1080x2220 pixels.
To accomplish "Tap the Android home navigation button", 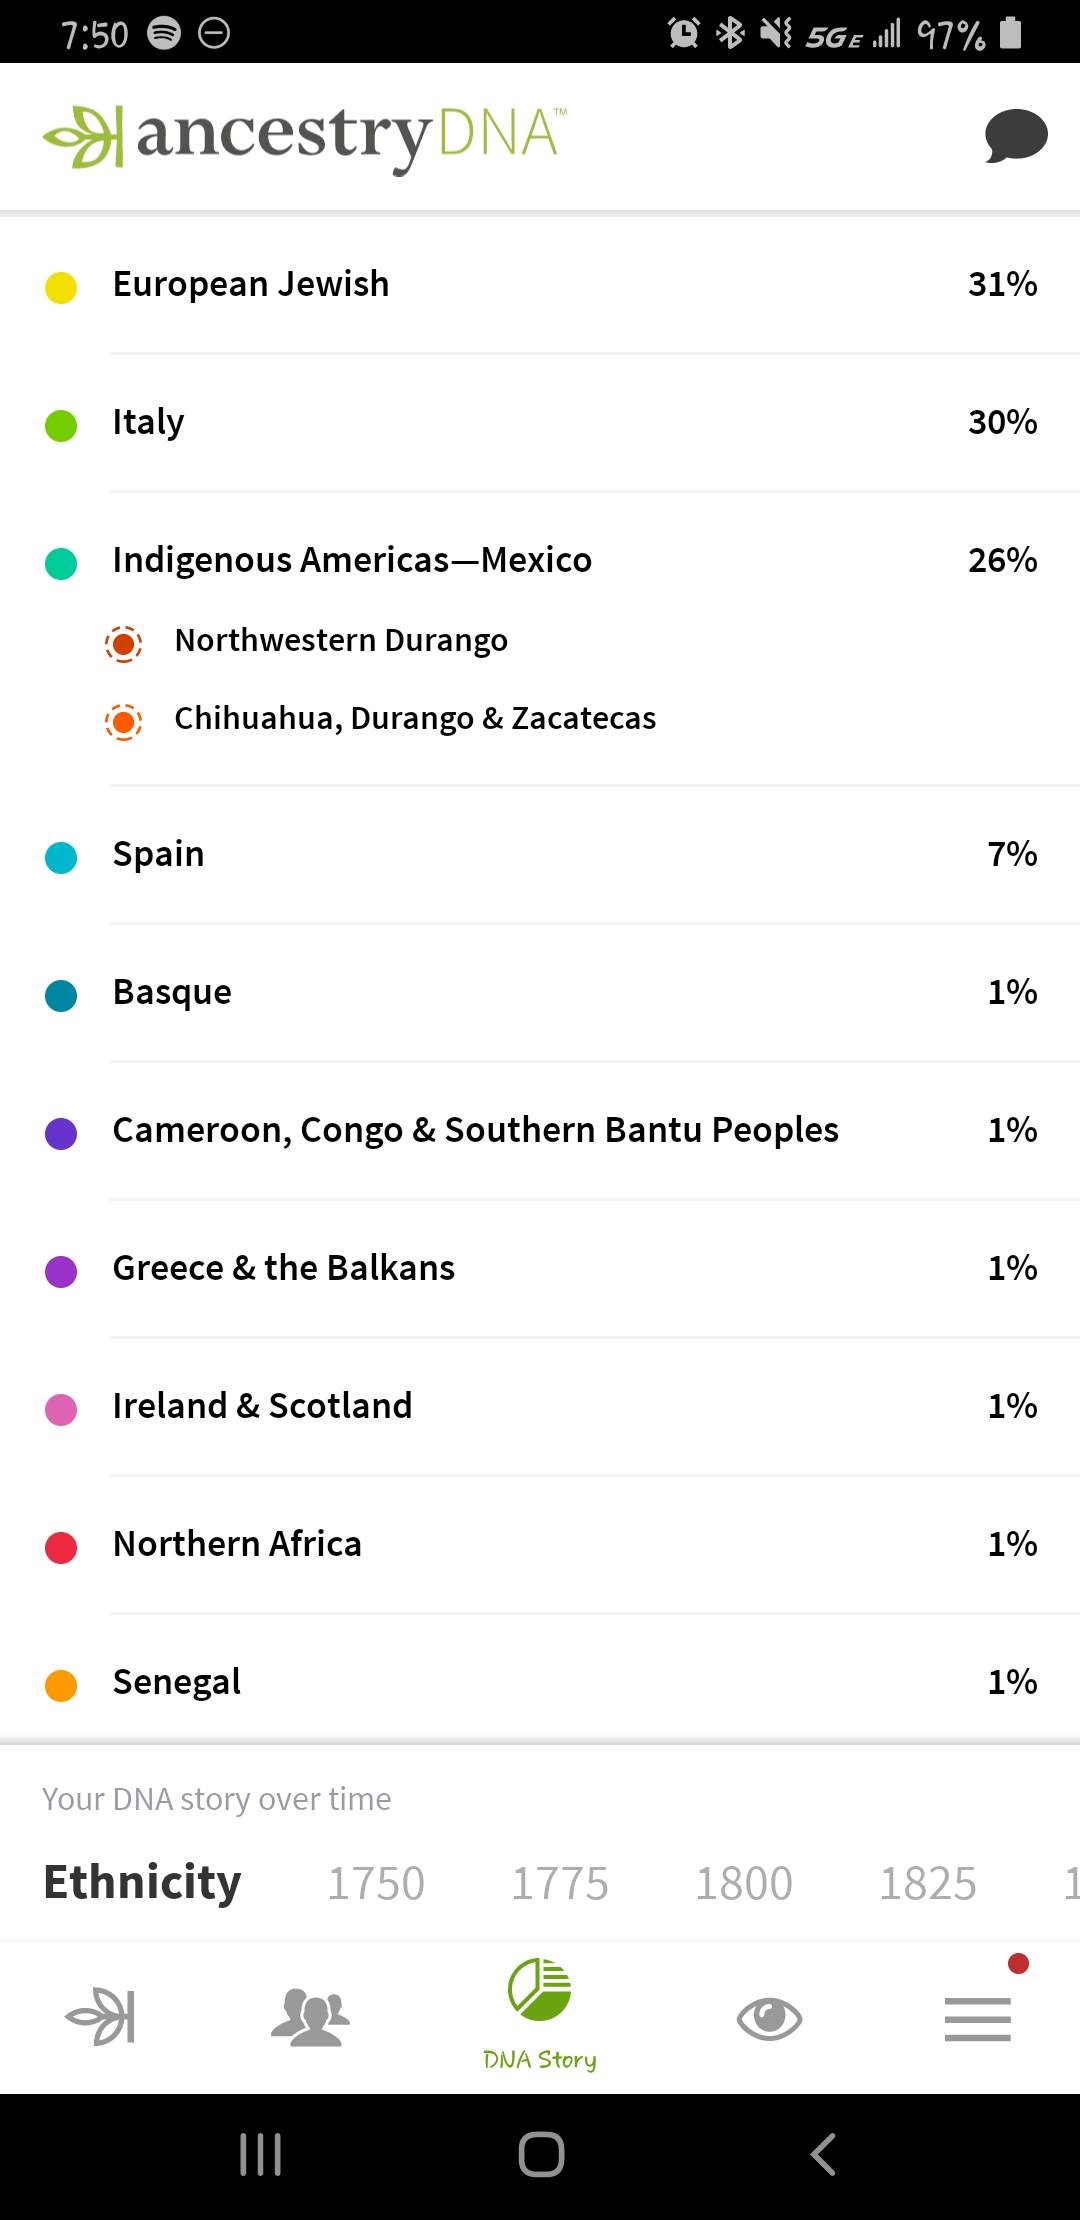I will point(541,2154).
